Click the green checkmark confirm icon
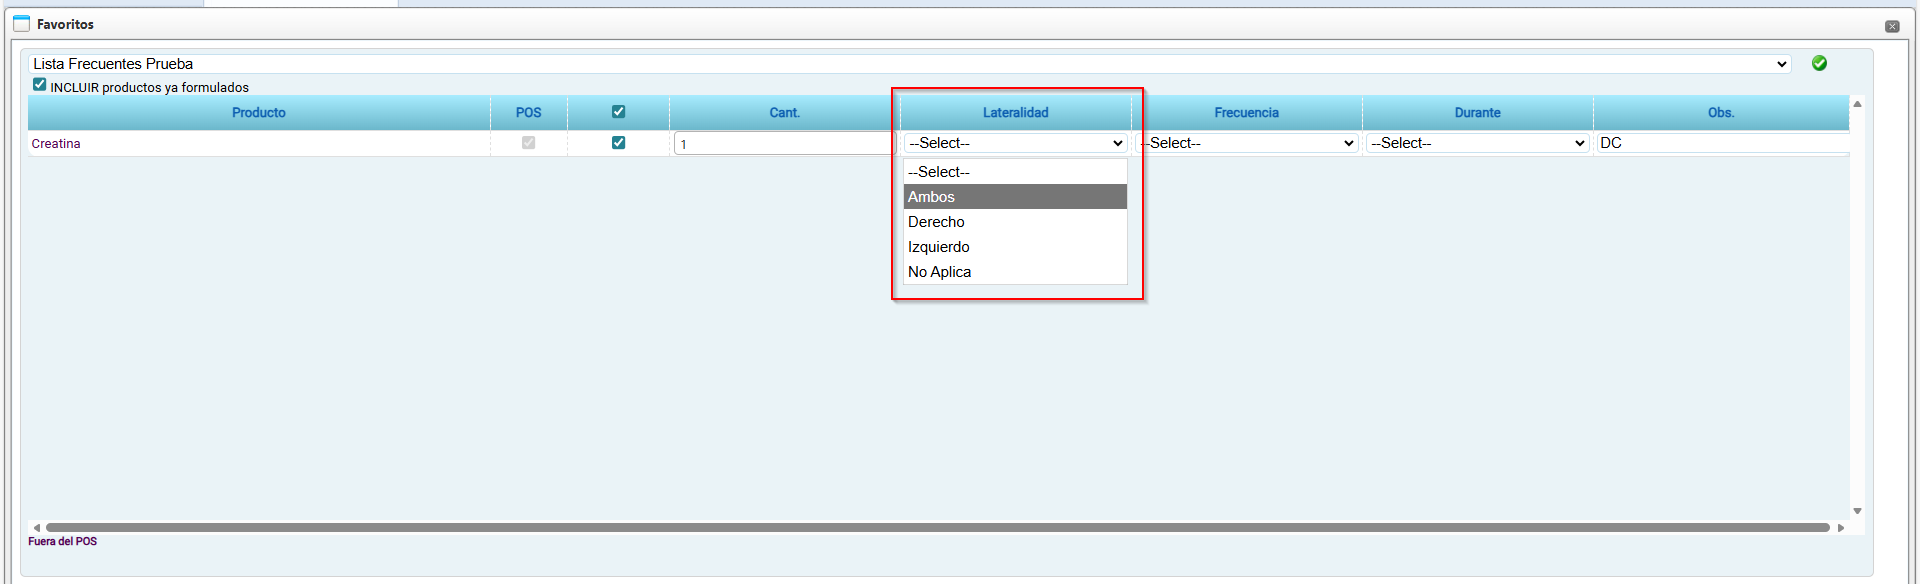Viewport: 1920px width, 584px height. 1819,63
